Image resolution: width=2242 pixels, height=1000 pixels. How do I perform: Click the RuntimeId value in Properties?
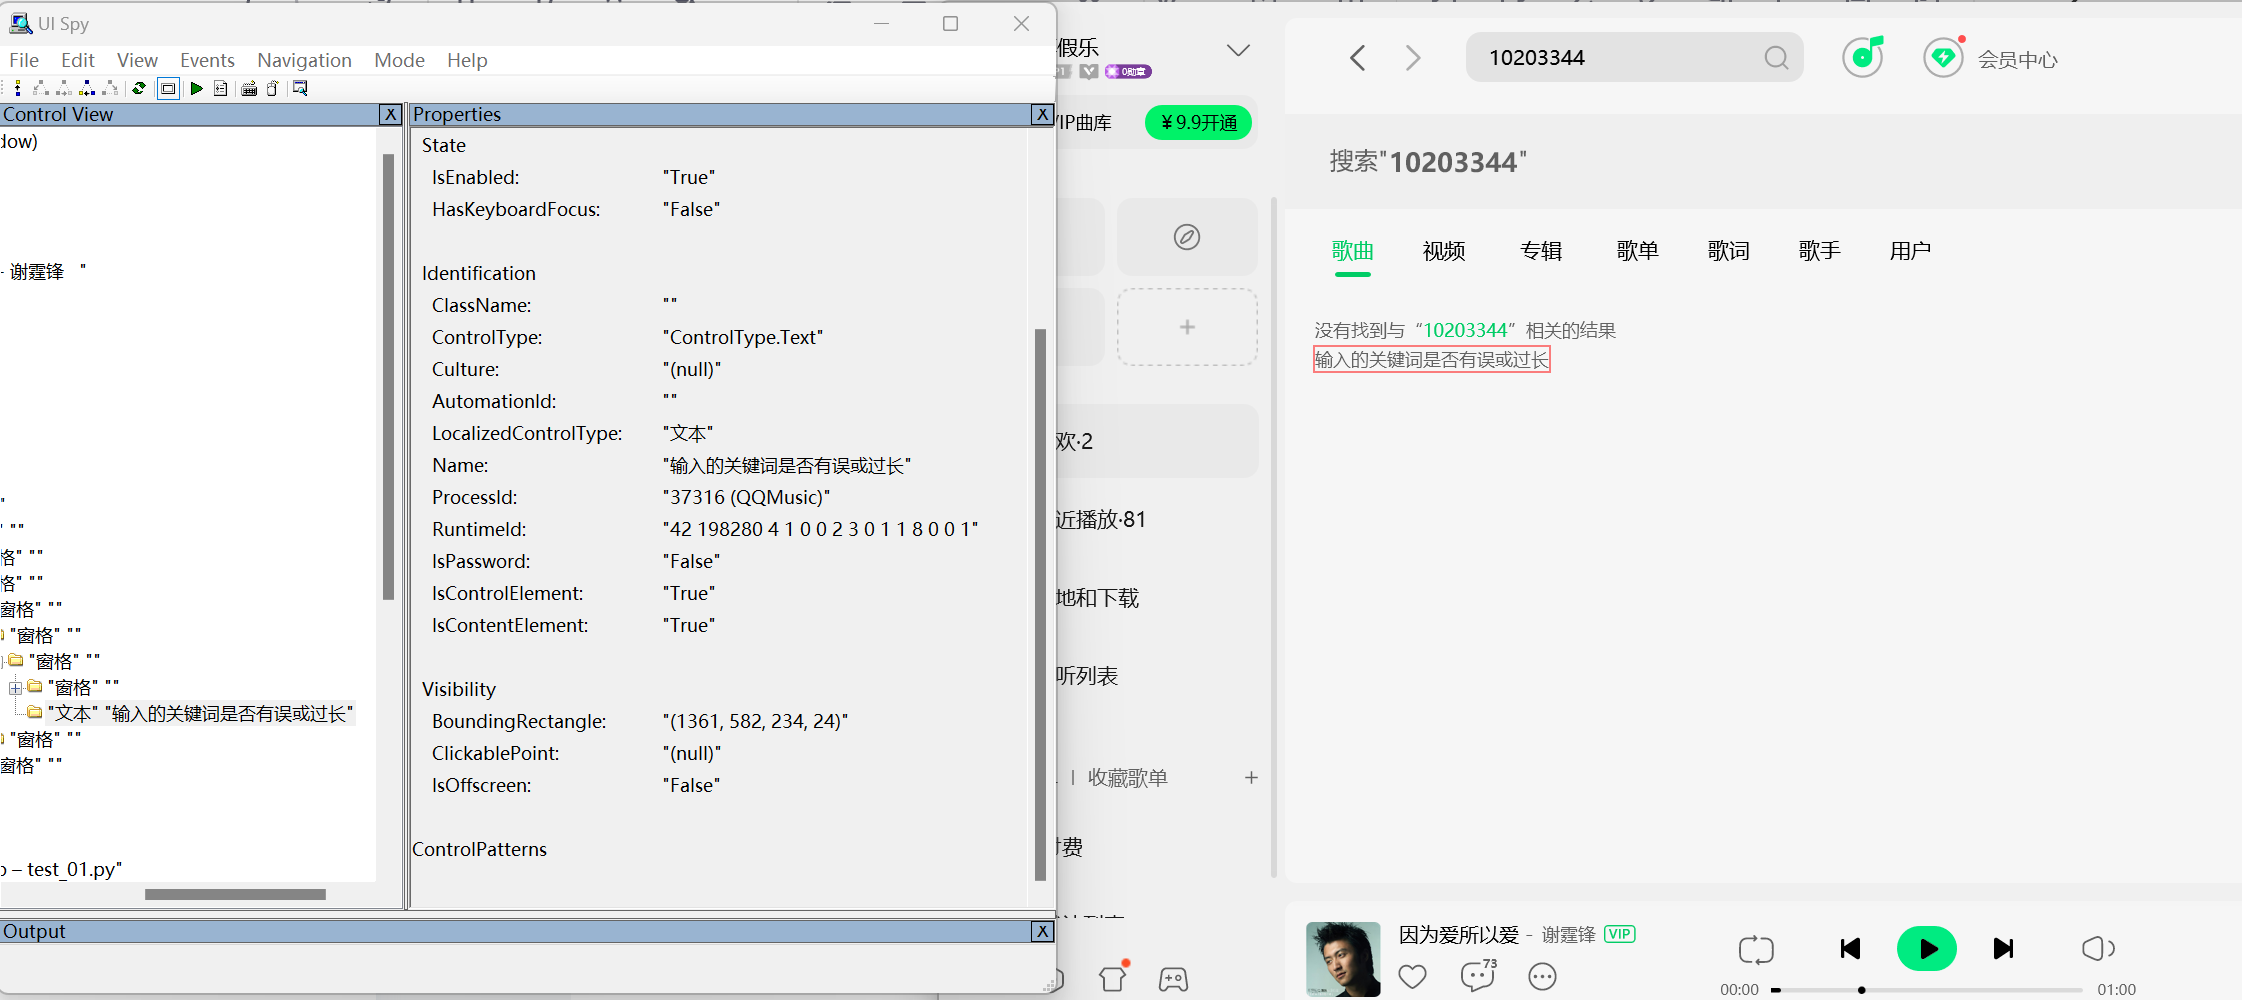(x=820, y=529)
